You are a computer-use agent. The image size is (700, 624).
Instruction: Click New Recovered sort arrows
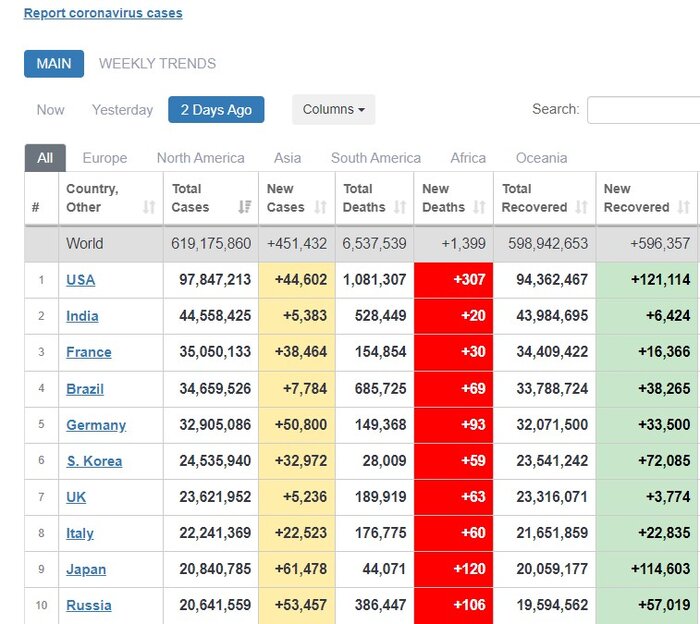tap(684, 208)
